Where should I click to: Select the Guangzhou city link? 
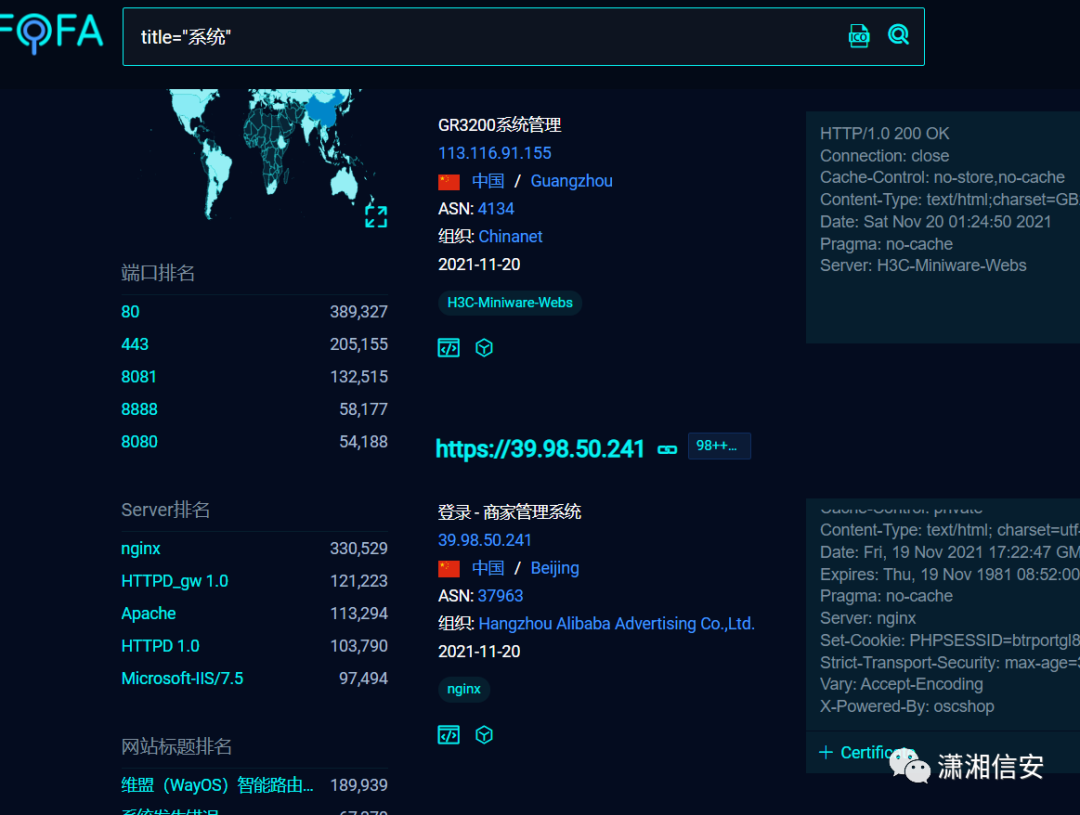[x=572, y=181]
